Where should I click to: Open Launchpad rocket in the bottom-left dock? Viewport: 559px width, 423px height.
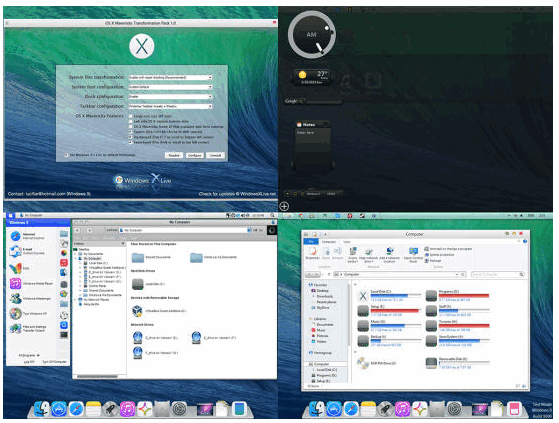111,409
